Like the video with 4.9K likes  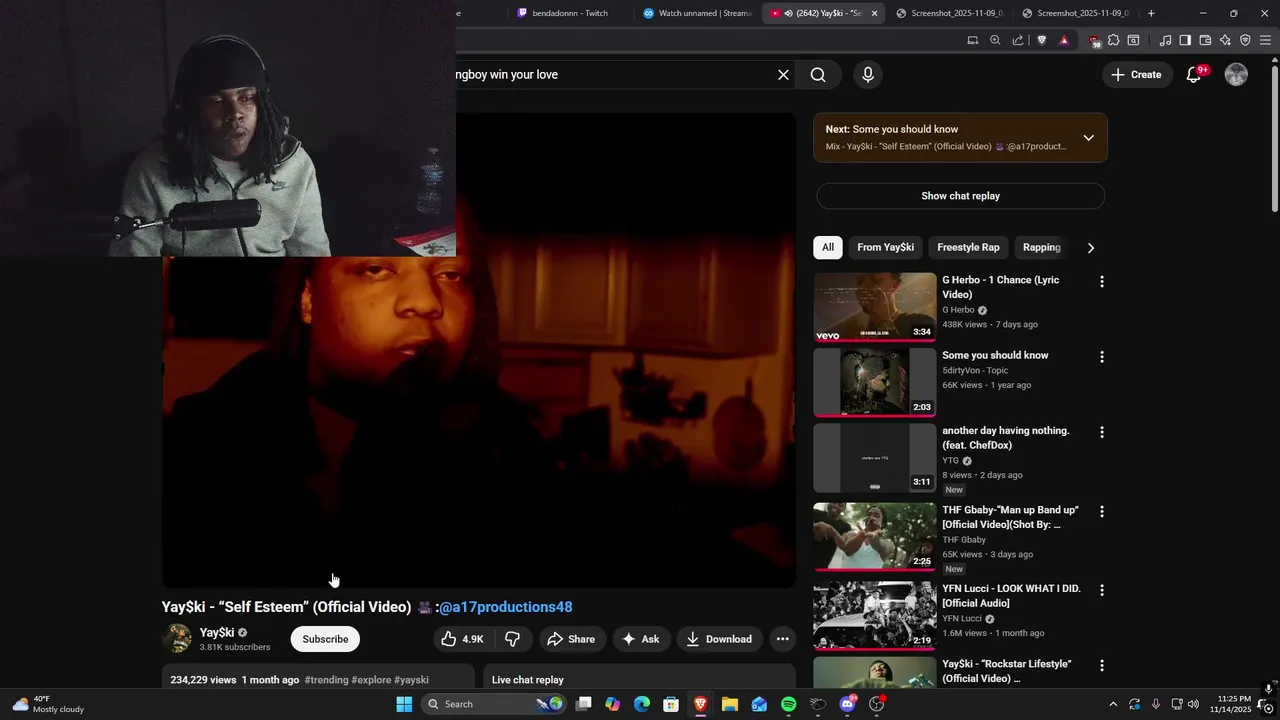coord(462,639)
